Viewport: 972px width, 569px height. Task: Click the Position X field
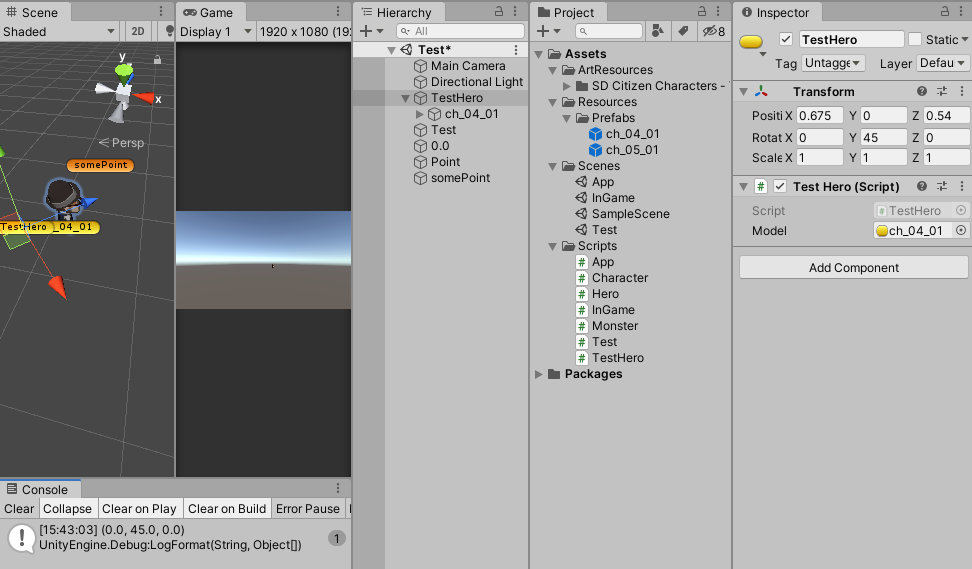pos(820,115)
